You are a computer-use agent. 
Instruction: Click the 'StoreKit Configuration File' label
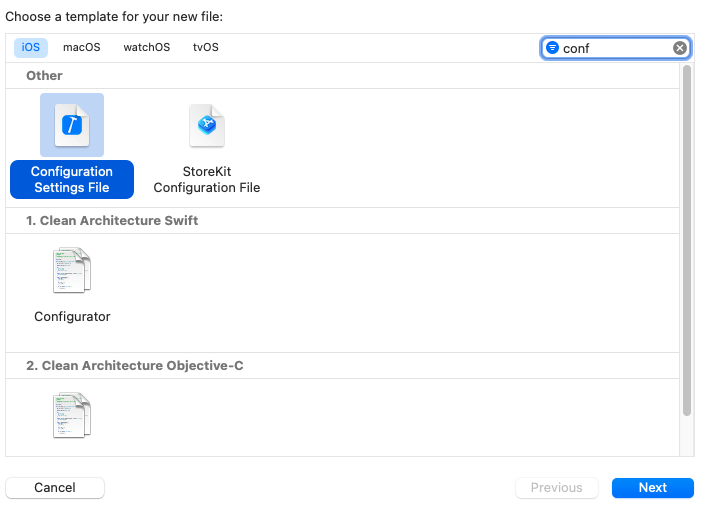pyautogui.click(x=207, y=179)
